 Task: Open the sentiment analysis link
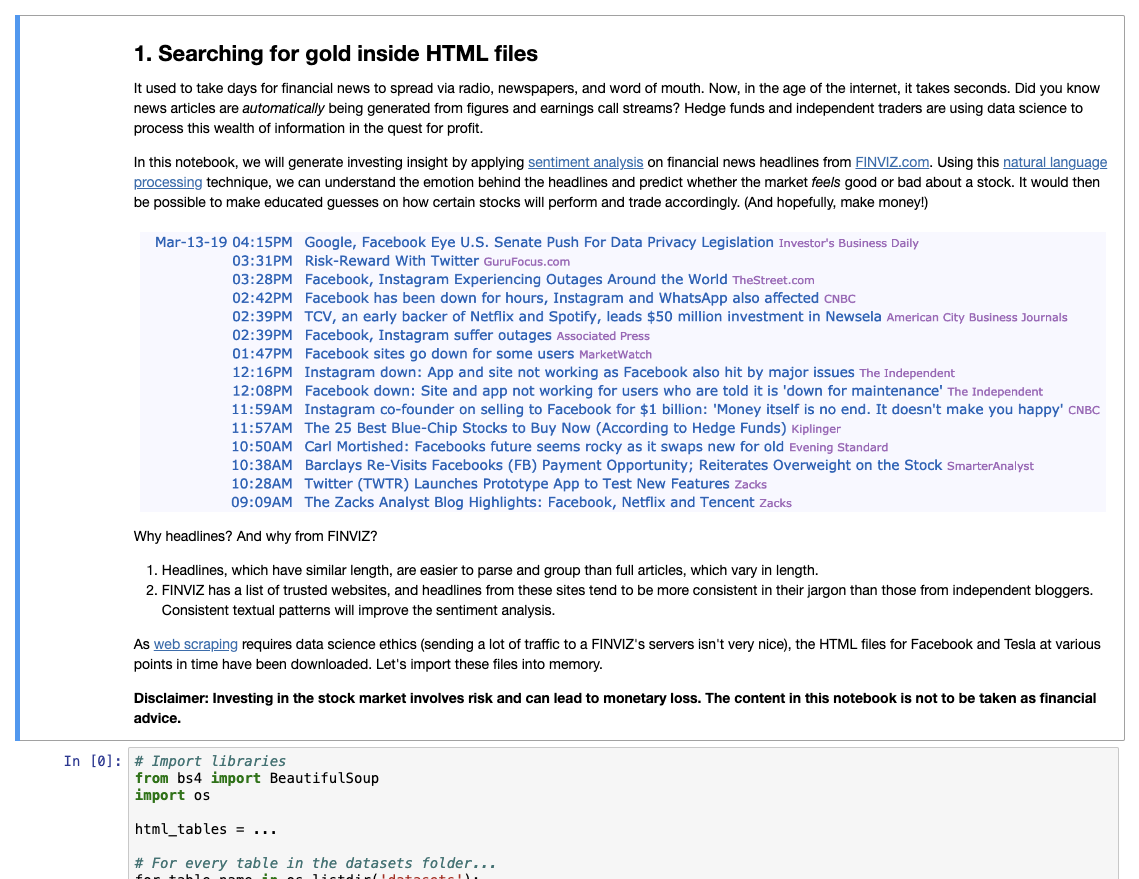(x=585, y=163)
